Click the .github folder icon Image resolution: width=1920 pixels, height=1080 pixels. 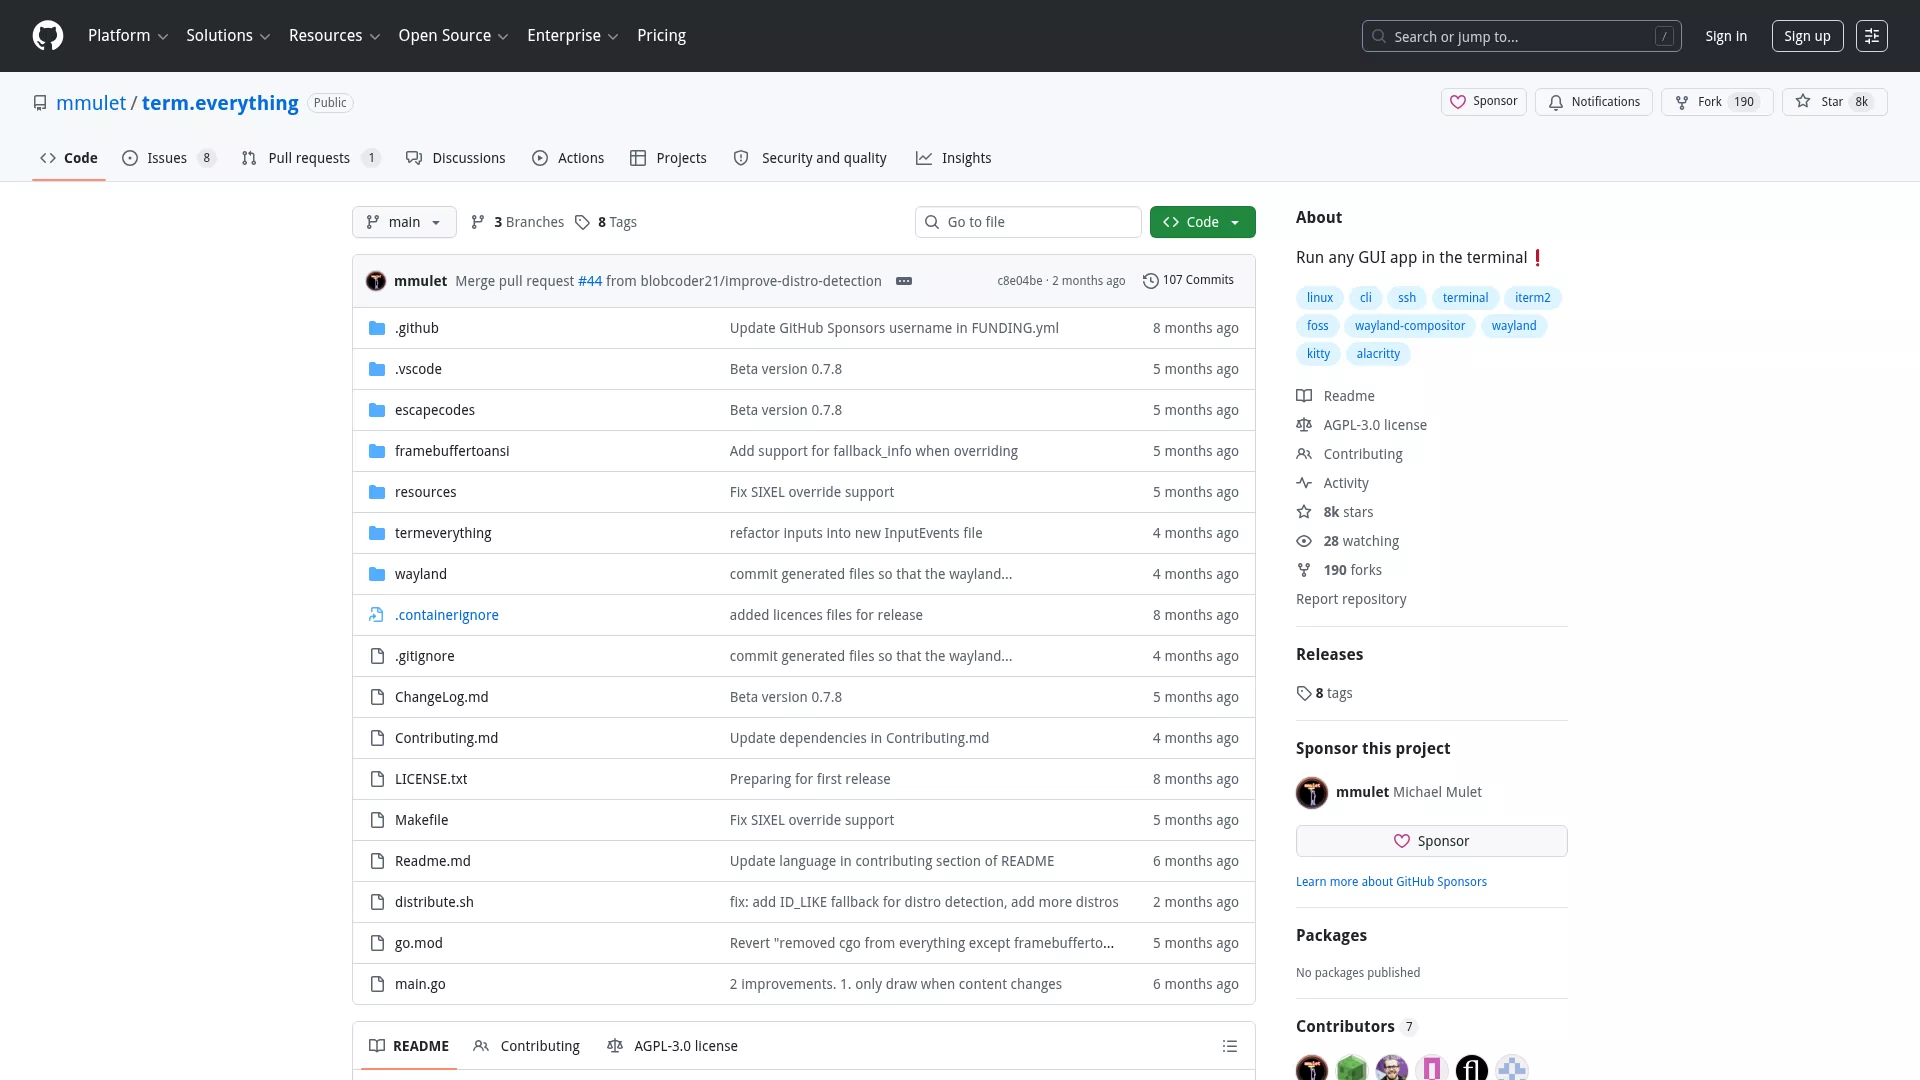(377, 328)
